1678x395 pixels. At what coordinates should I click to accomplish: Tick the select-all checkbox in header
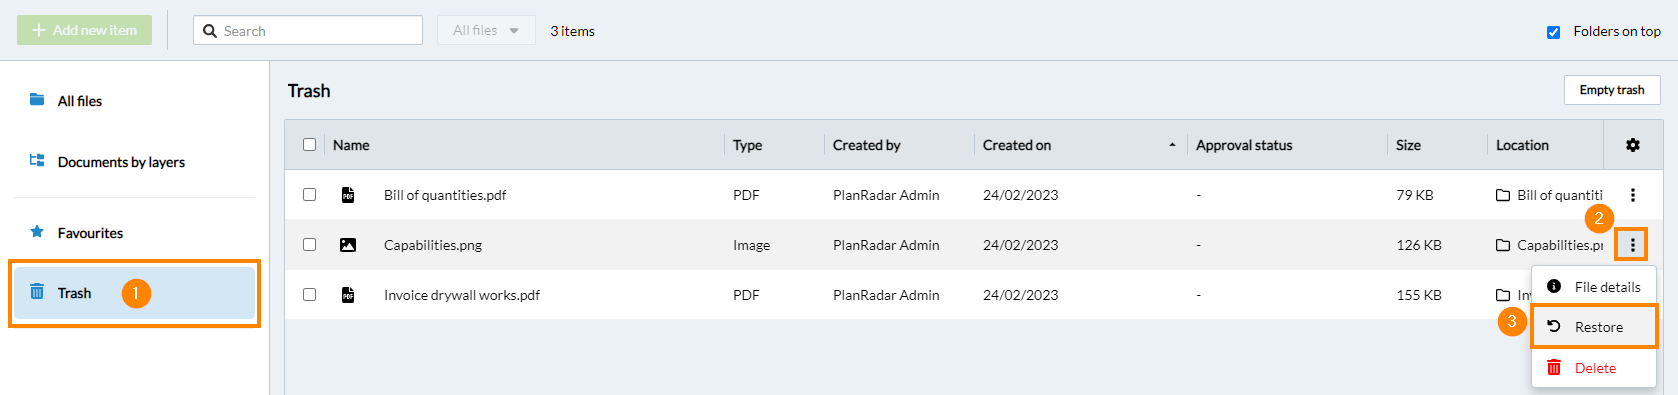pyautogui.click(x=310, y=144)
